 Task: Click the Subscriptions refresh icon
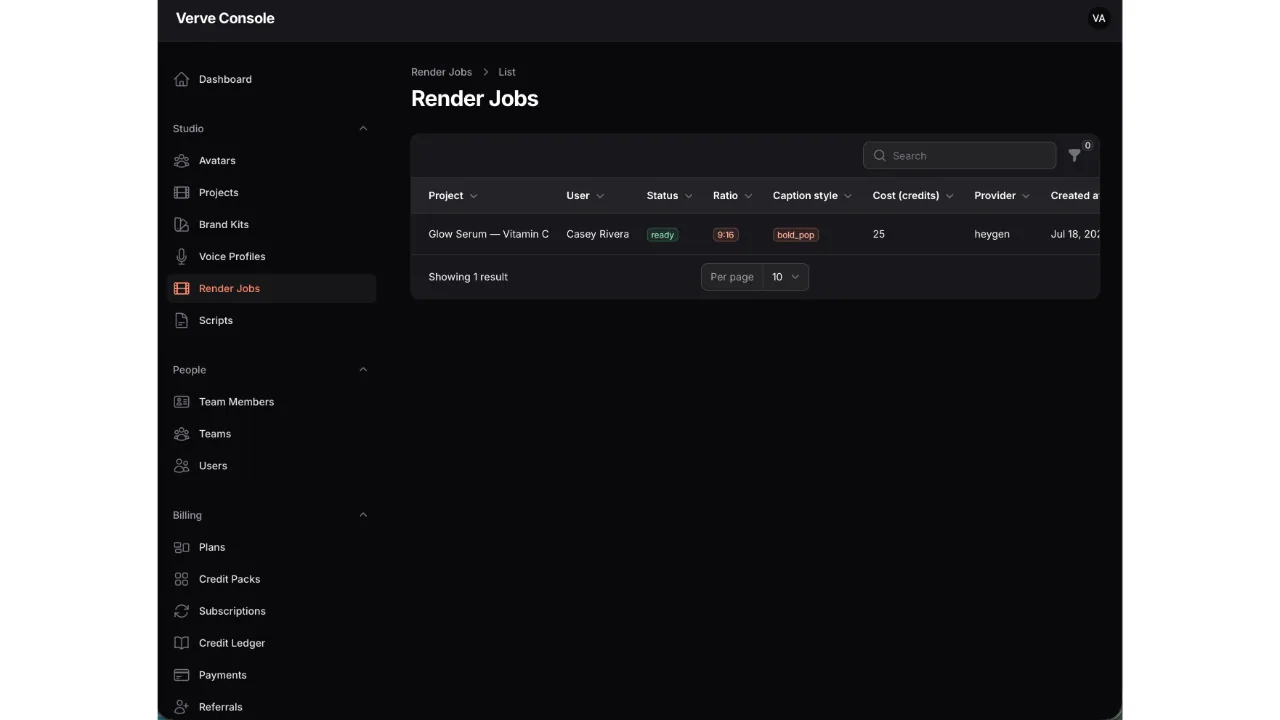click(x=181, y=611)
